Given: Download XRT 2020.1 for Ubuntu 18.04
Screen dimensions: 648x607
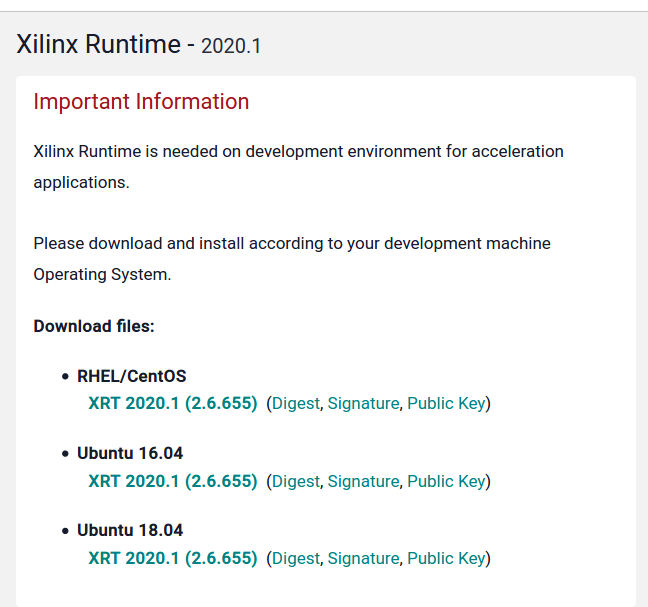Looking at the screenshot, I should pyautogui.click(x=173, y=558).
